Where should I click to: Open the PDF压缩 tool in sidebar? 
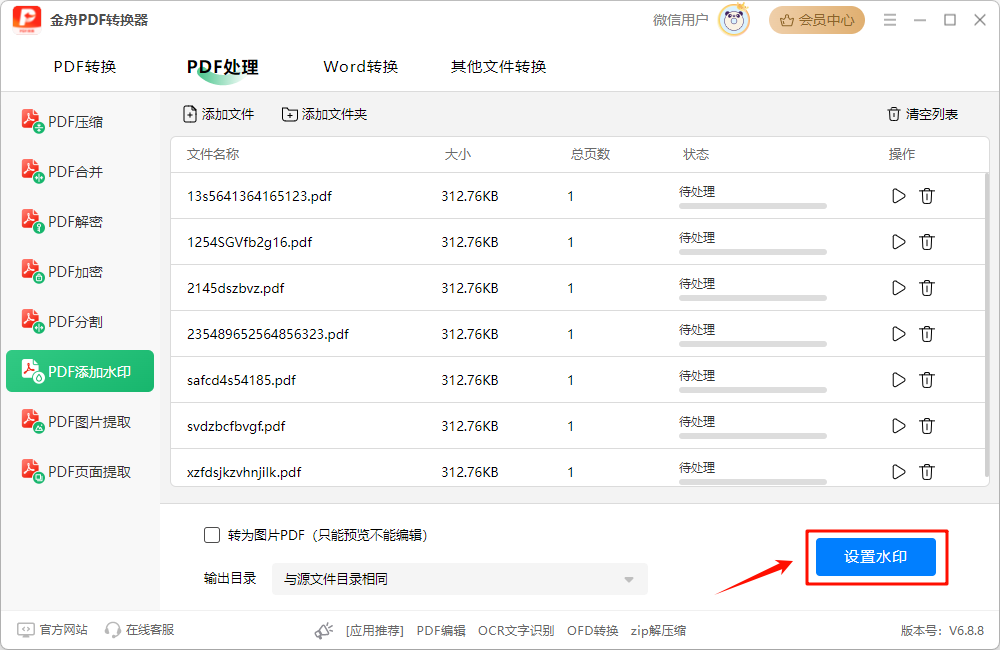point(80,121)
